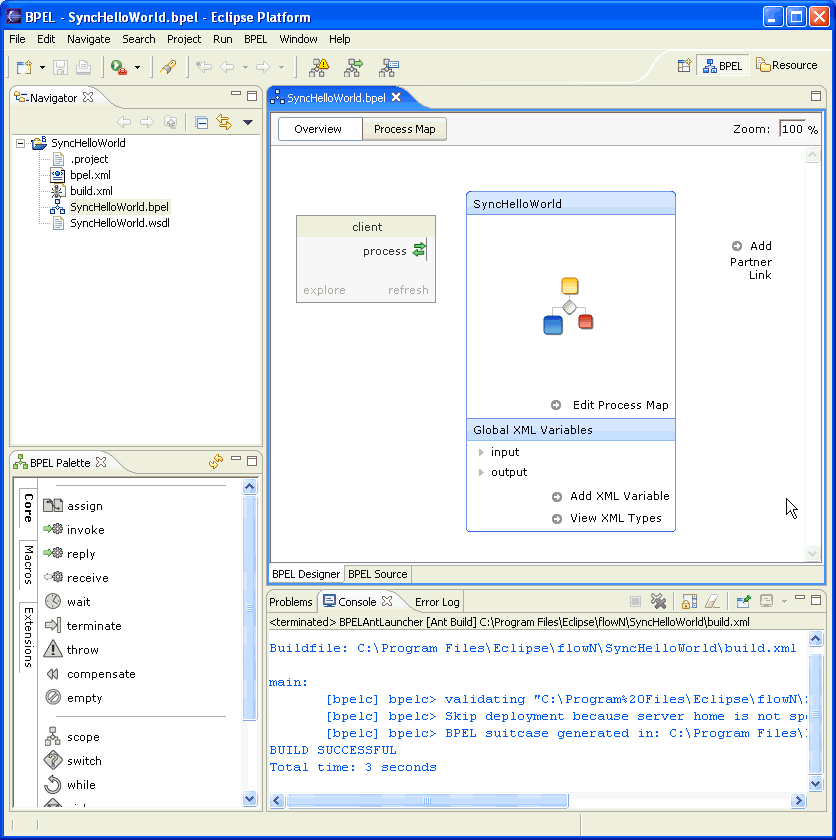Switch to the BPEL Source tab
The width and height of the screenshot is (836, 840).
(378, 574)
